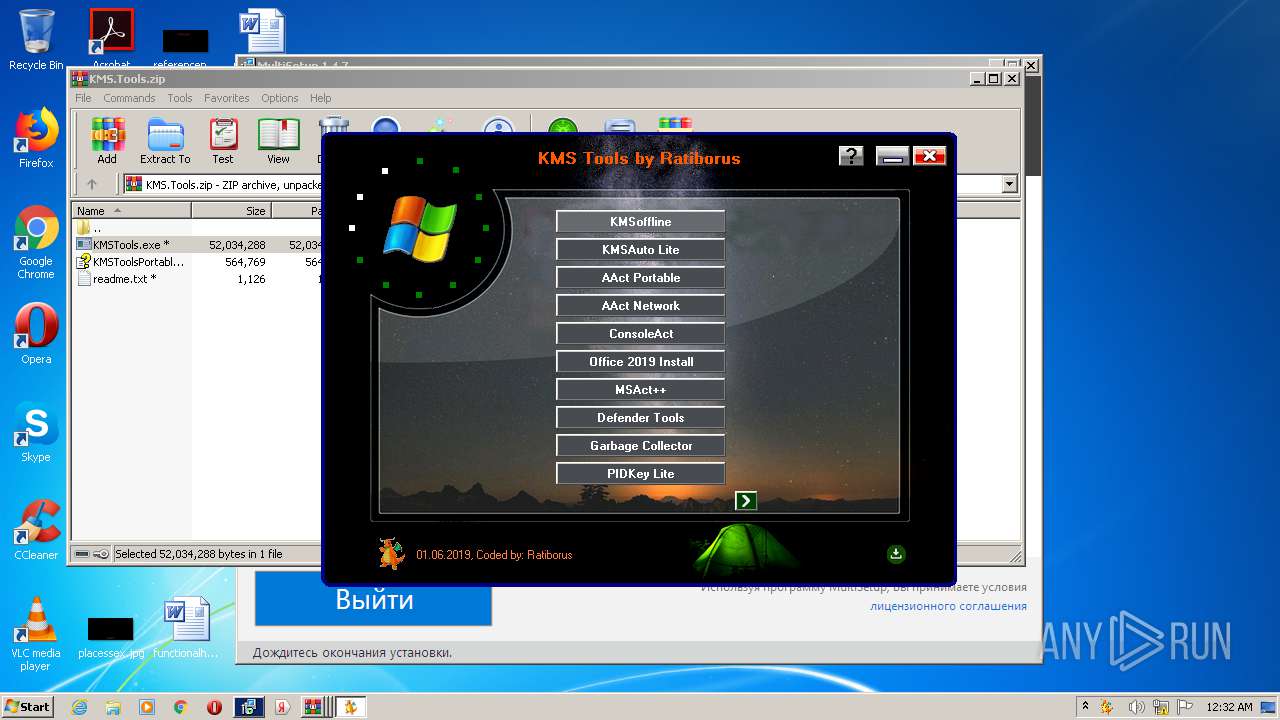
Task: Select the KMSToolsPortabl... file row
Action: point(196,262)
